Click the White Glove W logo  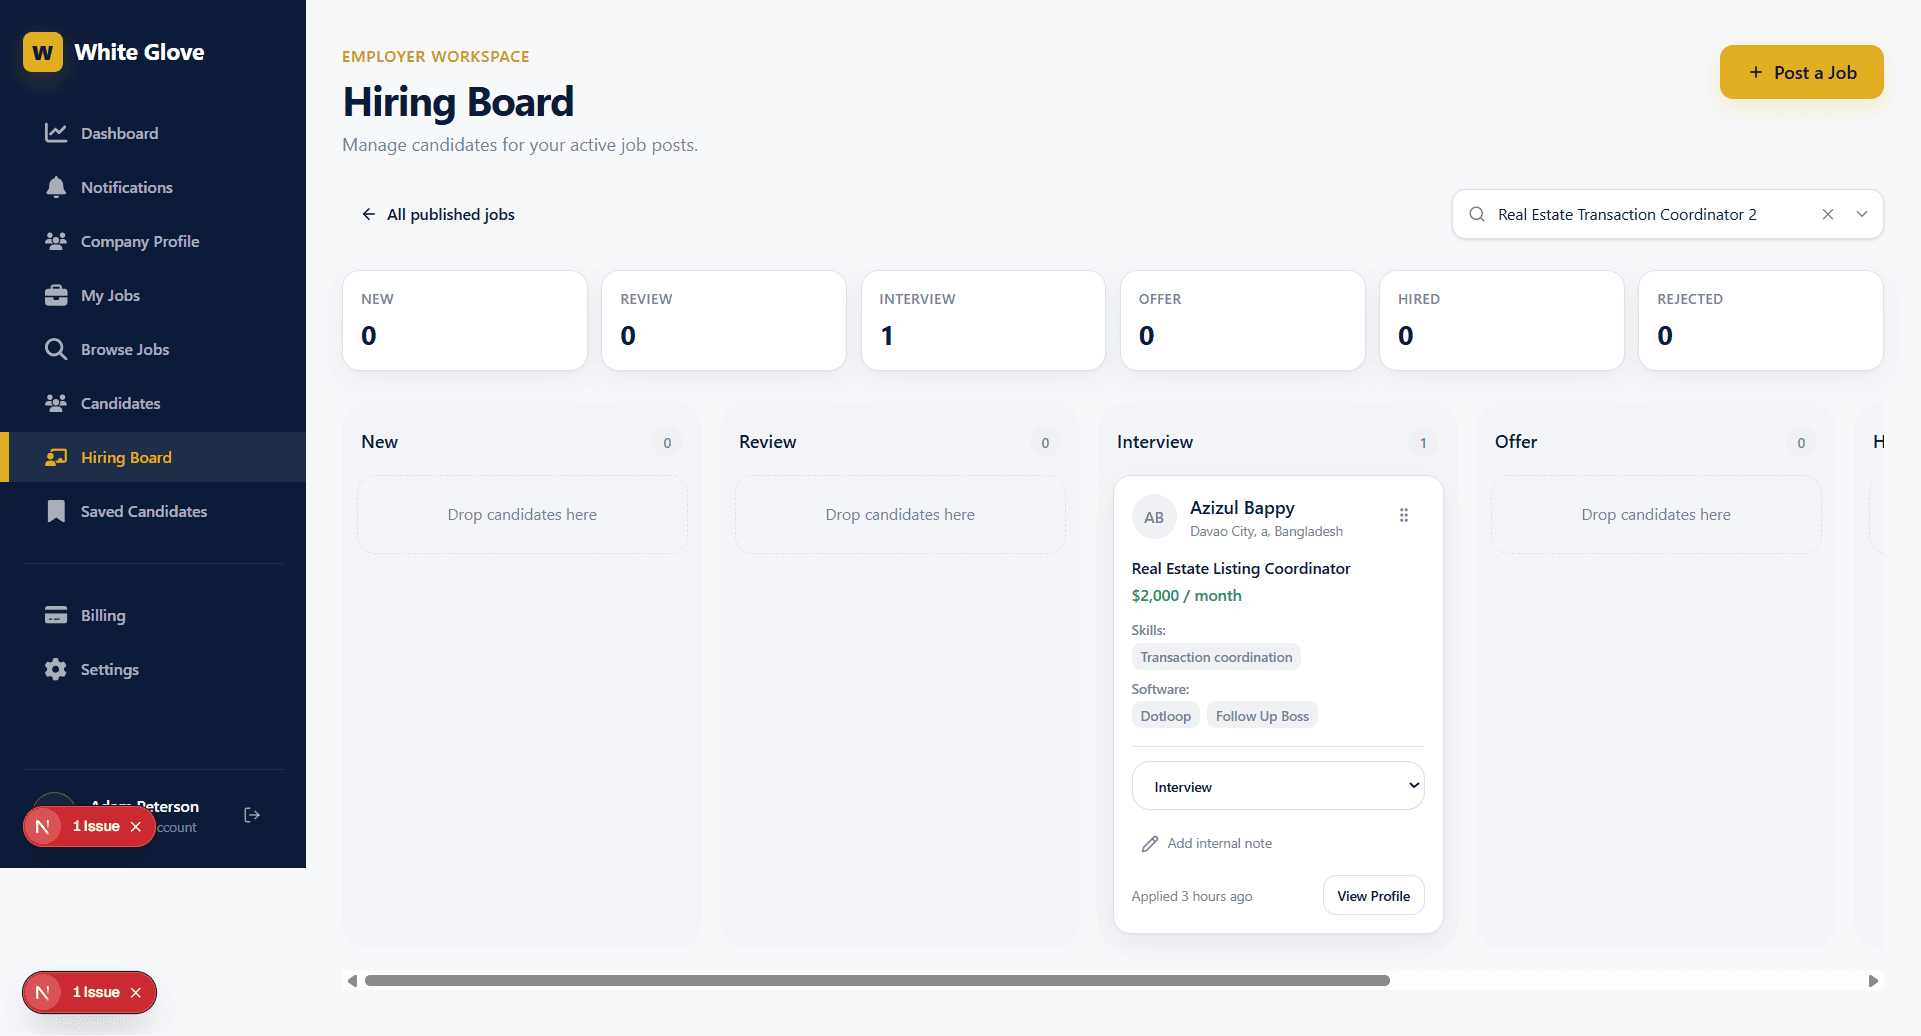tap(43, 52)
